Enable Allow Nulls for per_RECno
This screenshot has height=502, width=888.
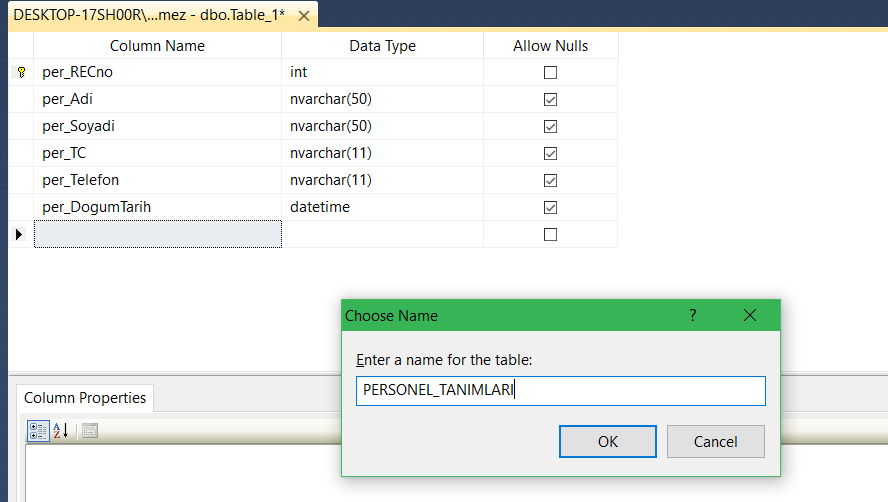coord(550,73)
